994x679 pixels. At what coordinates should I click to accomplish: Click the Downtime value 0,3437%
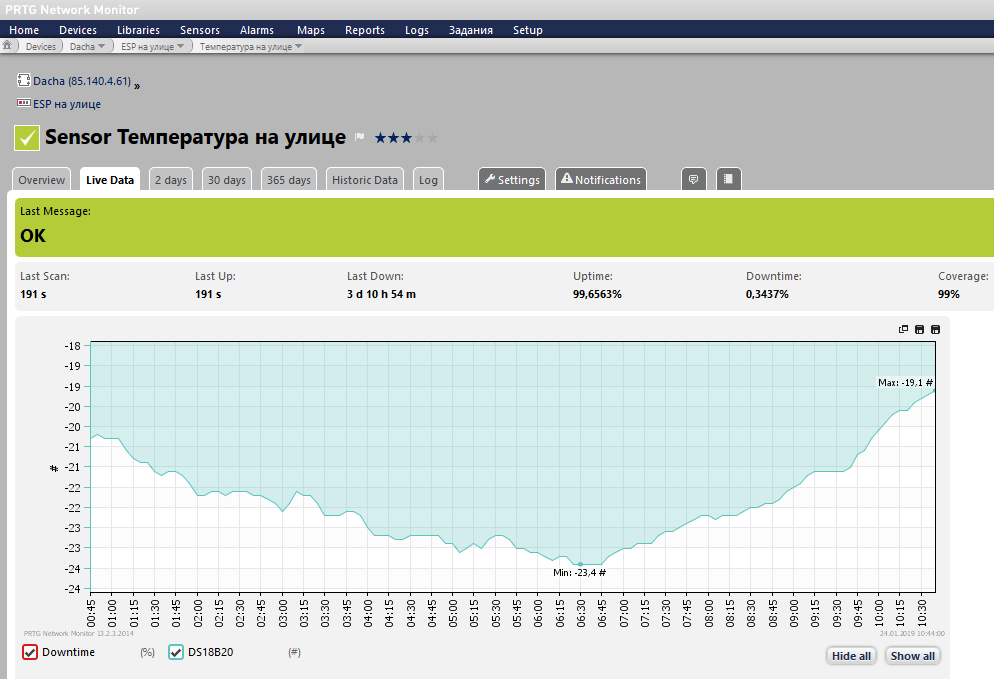(x=767, y=294)
